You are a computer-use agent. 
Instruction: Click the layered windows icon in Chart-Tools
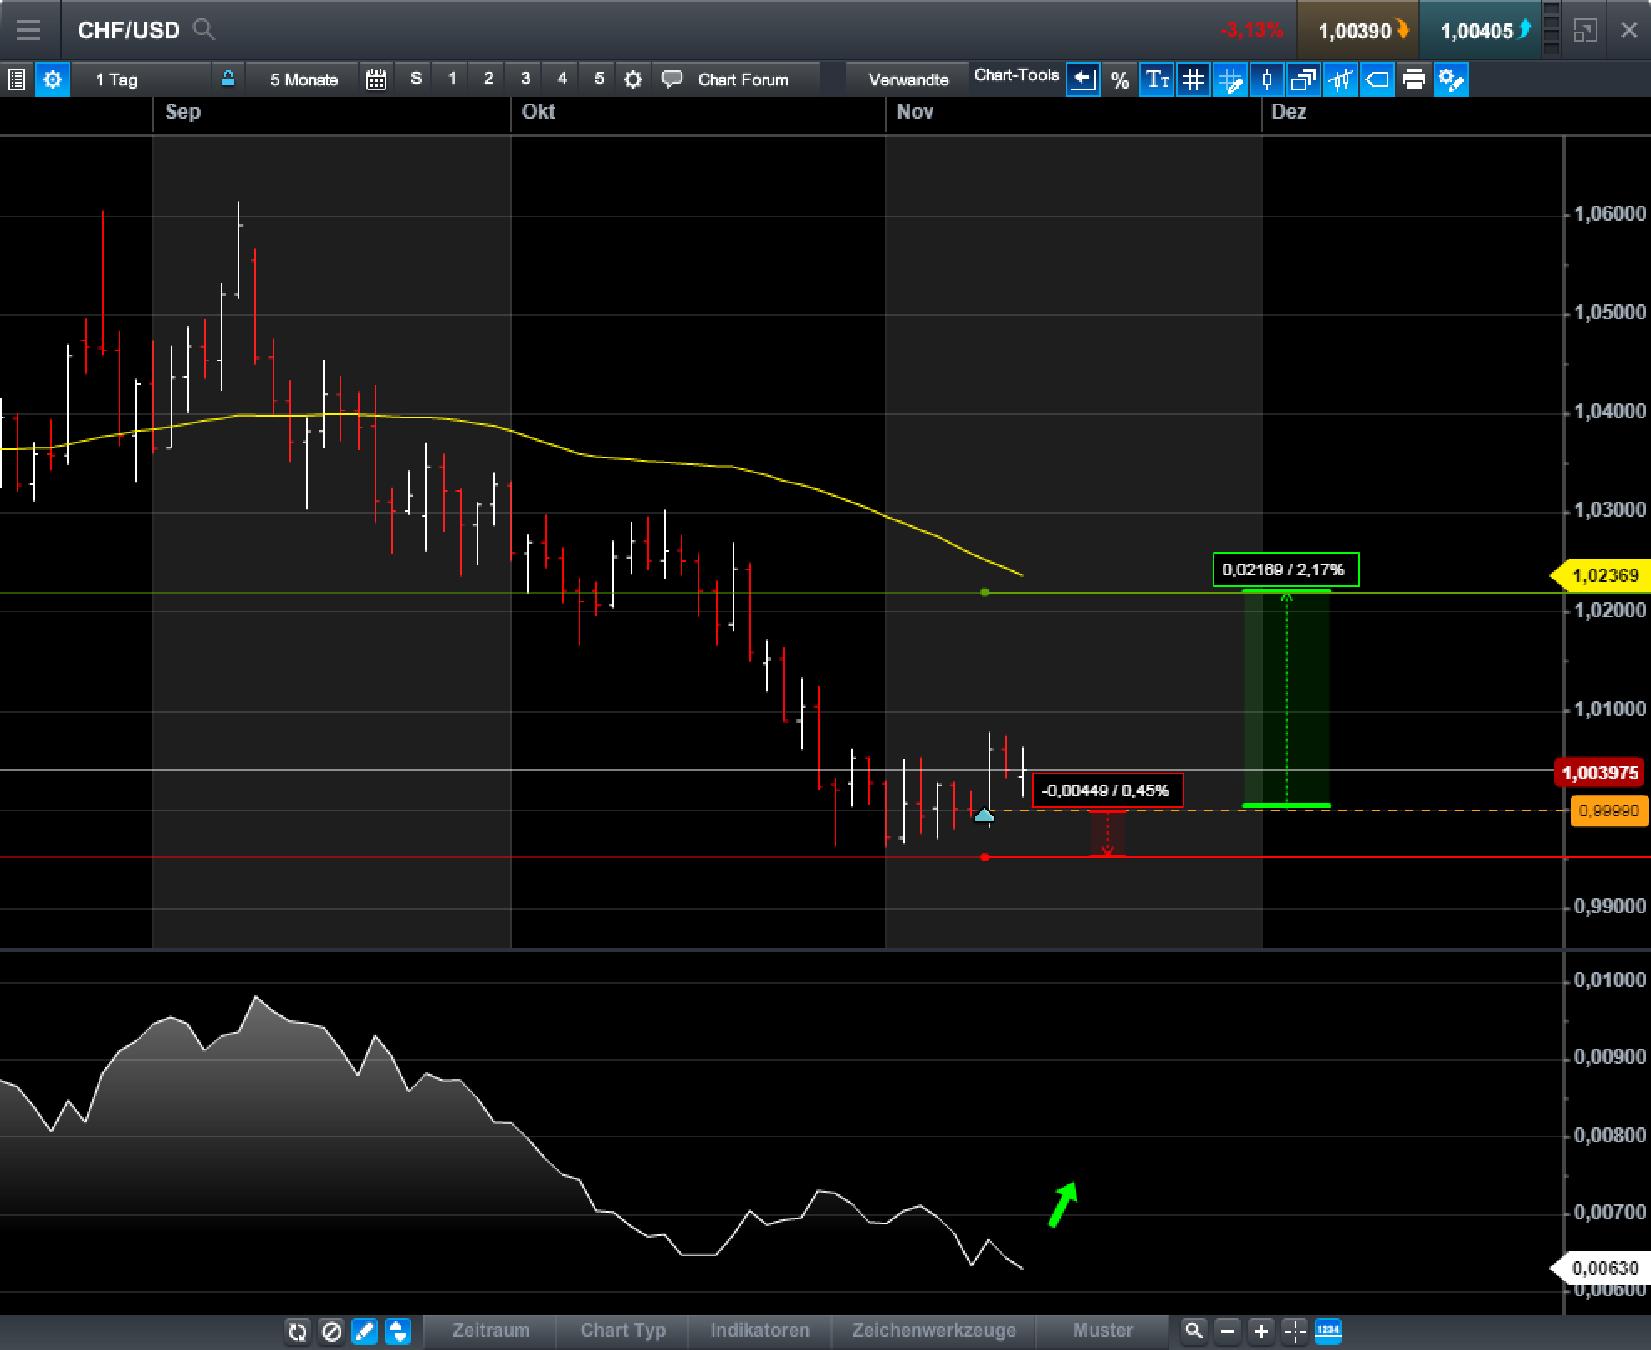tap(1303, 80)
